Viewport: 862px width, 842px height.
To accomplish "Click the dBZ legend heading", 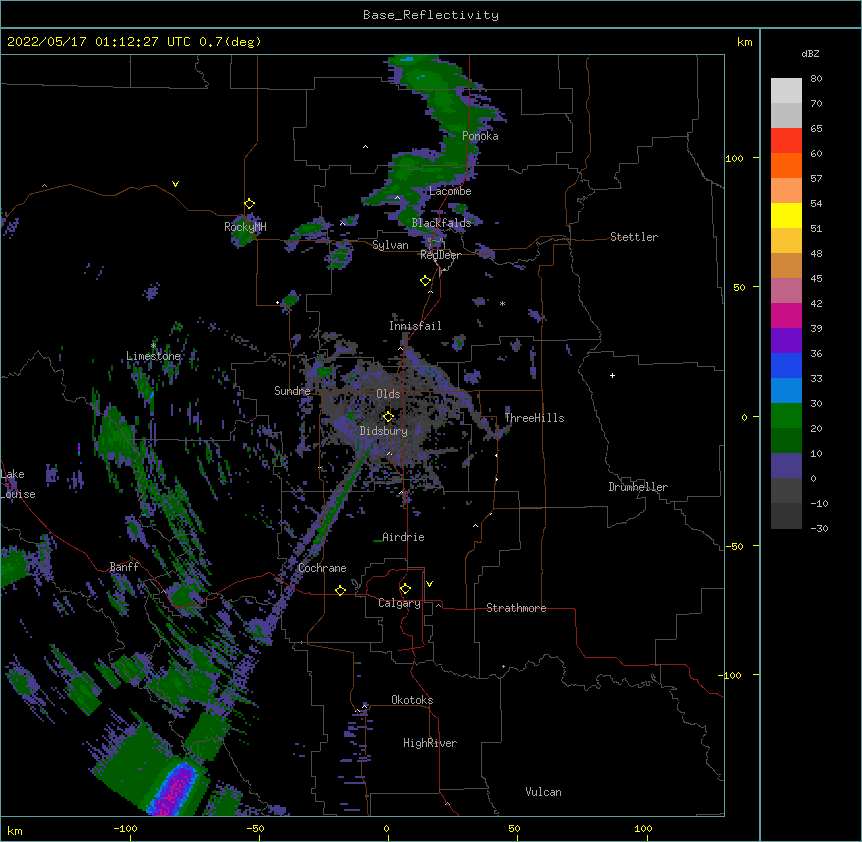I will point(810,53).
